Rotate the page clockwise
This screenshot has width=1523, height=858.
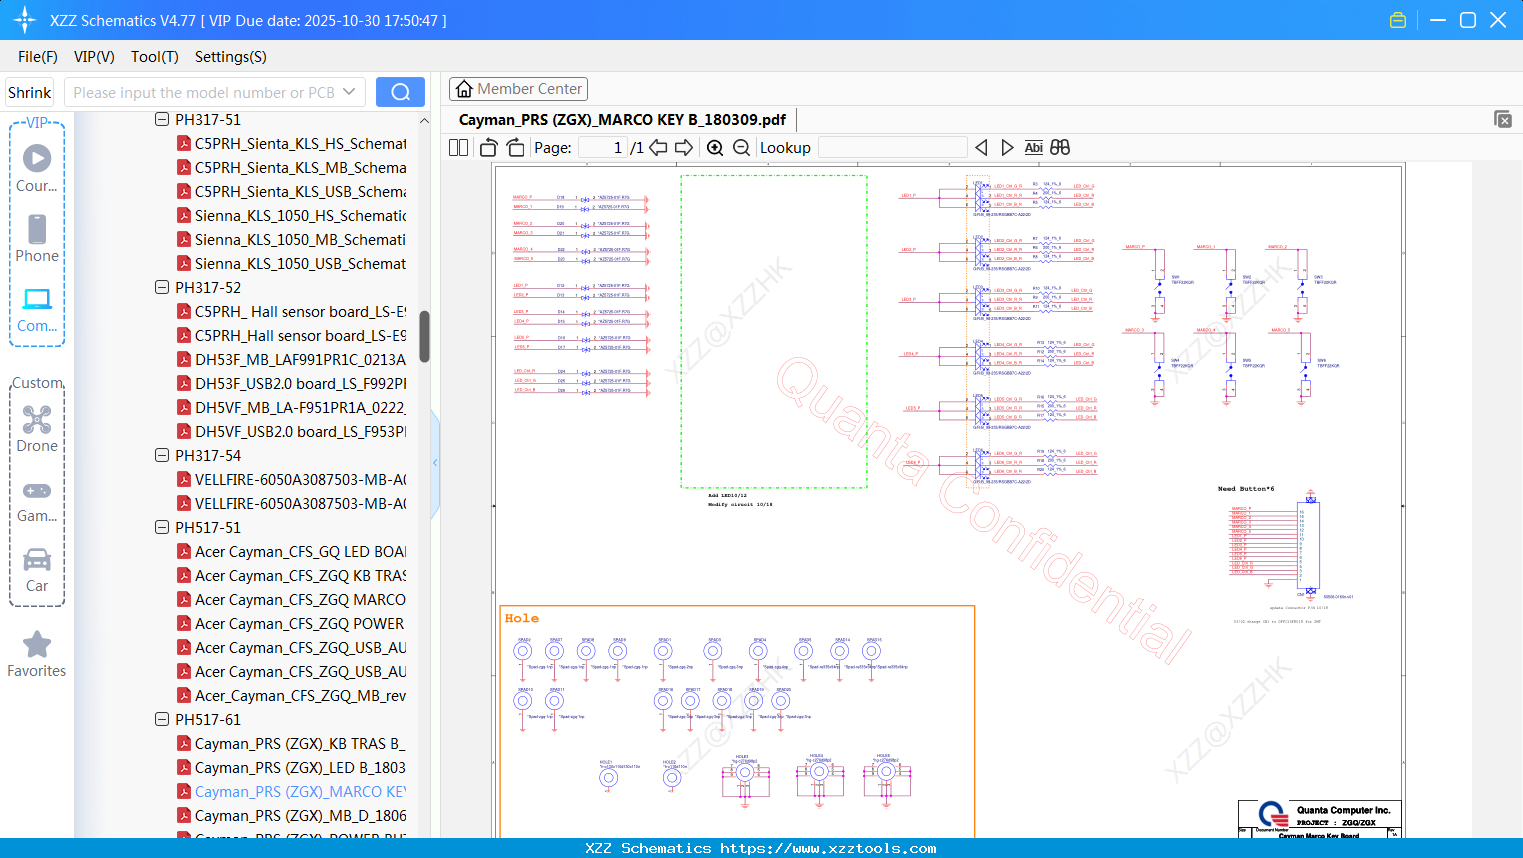click(515, 147)
